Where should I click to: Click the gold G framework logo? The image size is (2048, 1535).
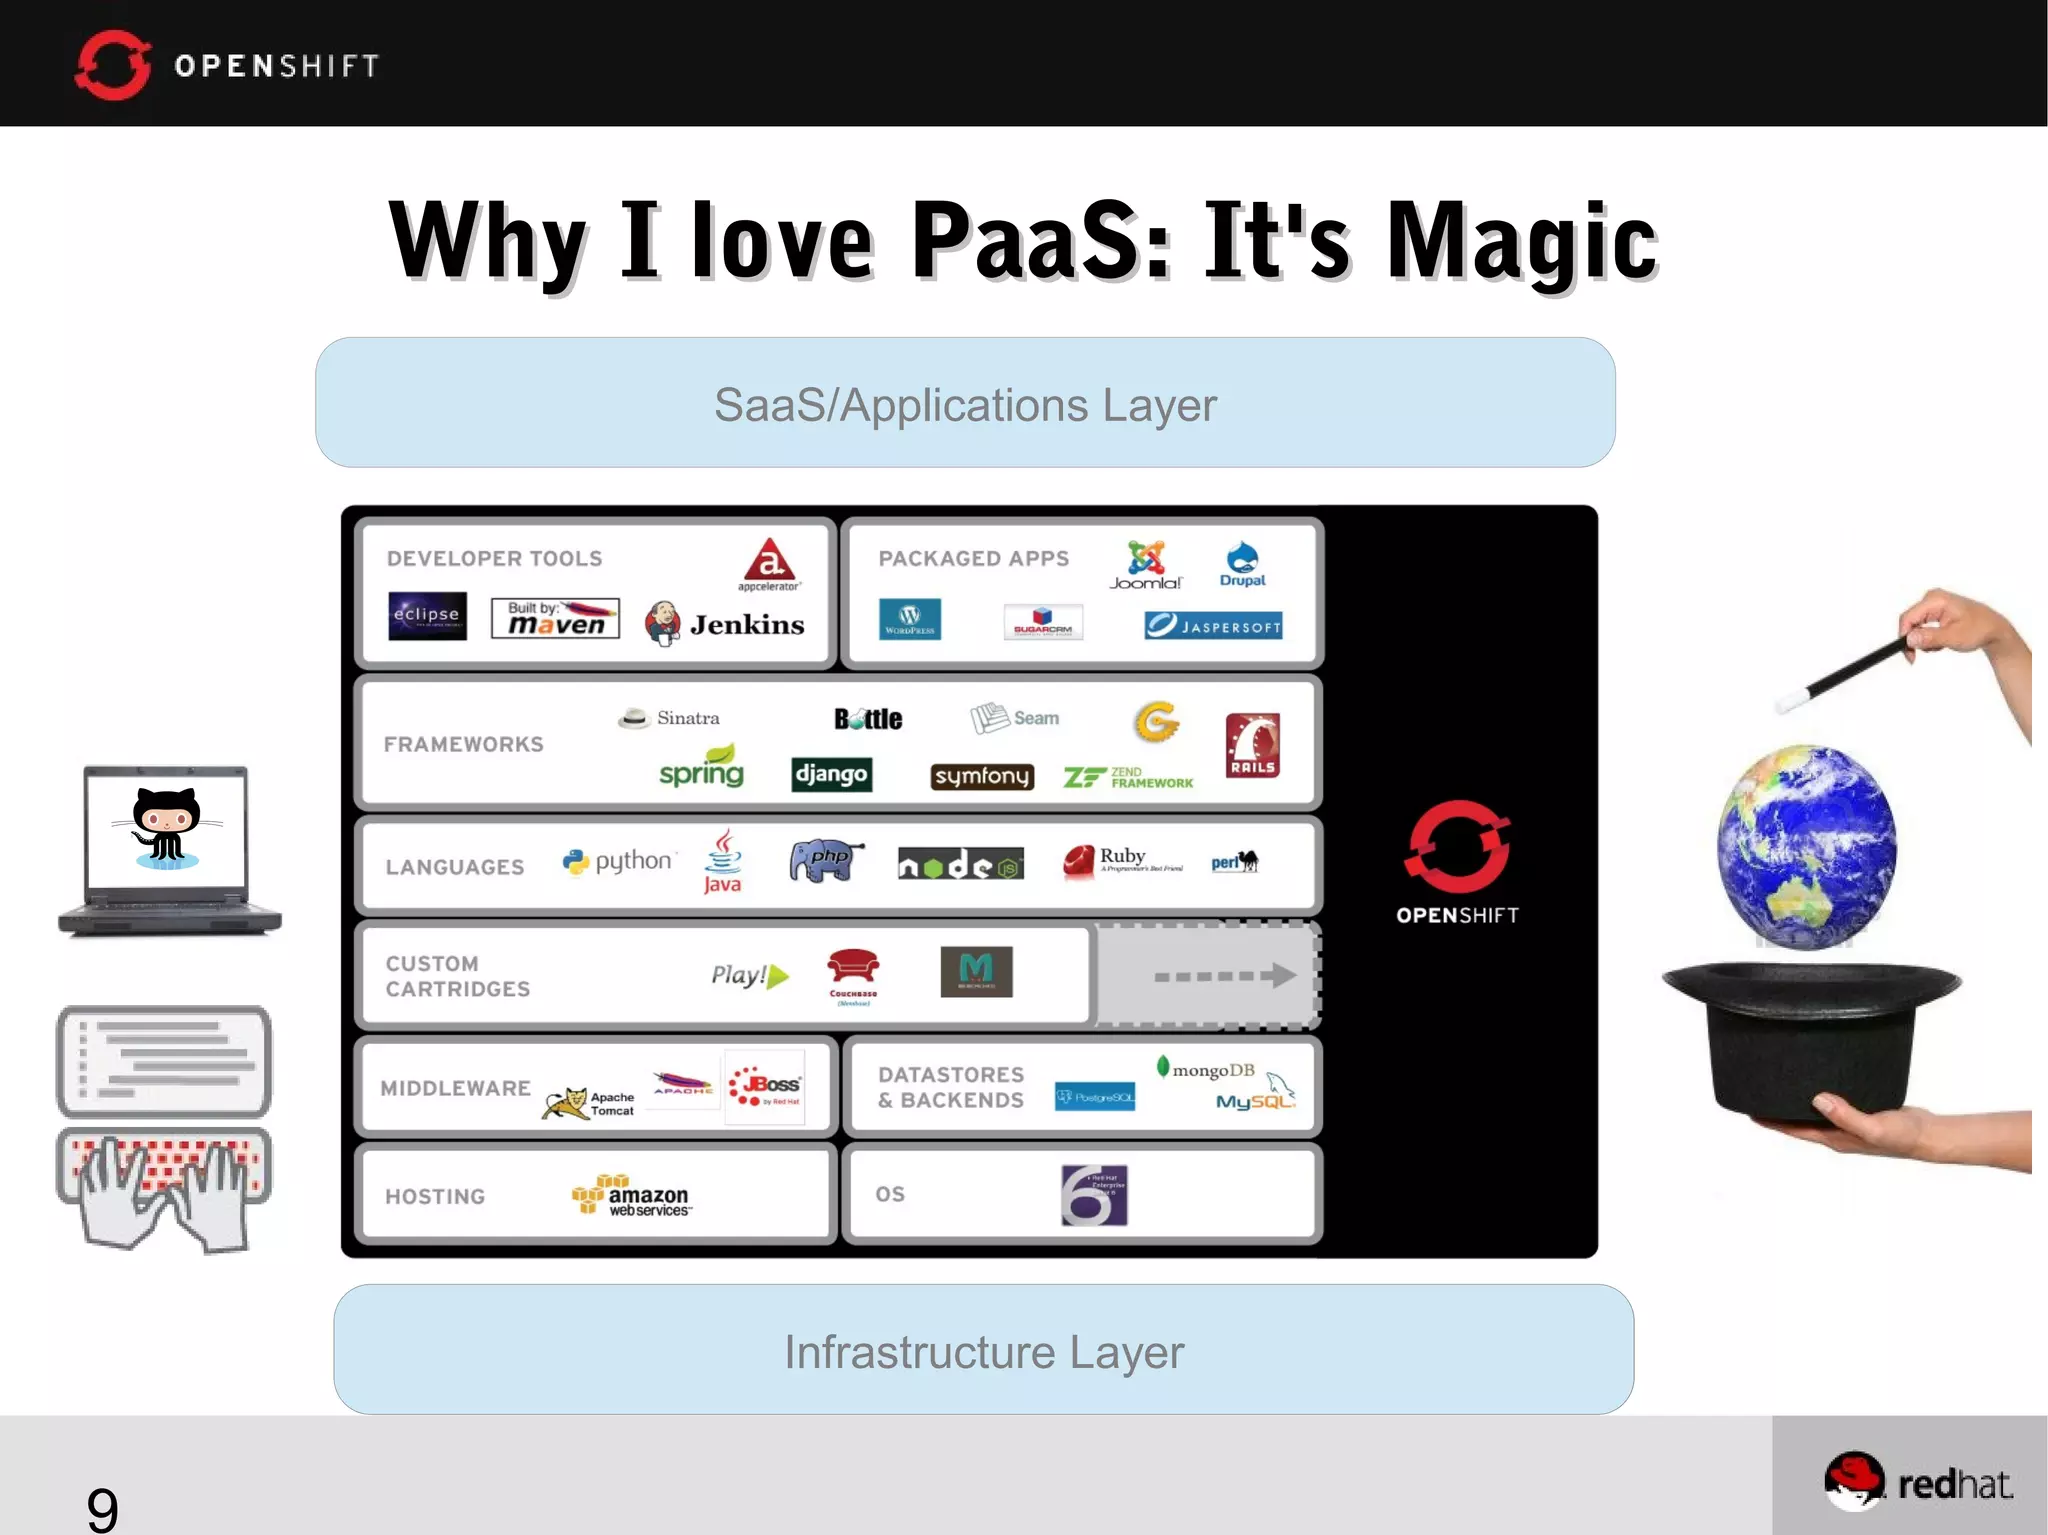pos(1157,721)
